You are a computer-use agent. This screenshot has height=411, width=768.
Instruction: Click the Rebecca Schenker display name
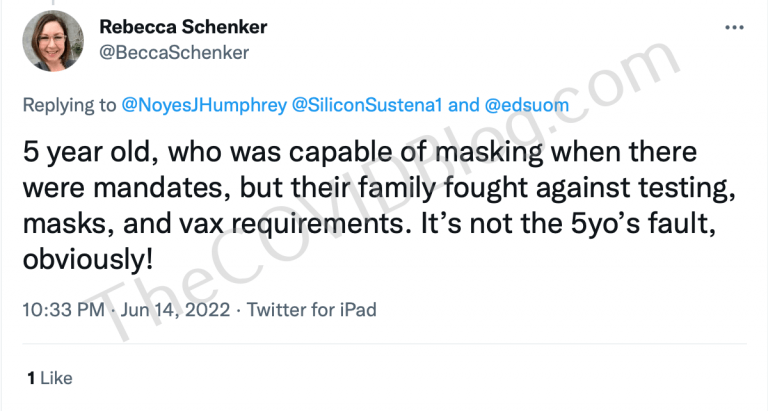[183, 26]
